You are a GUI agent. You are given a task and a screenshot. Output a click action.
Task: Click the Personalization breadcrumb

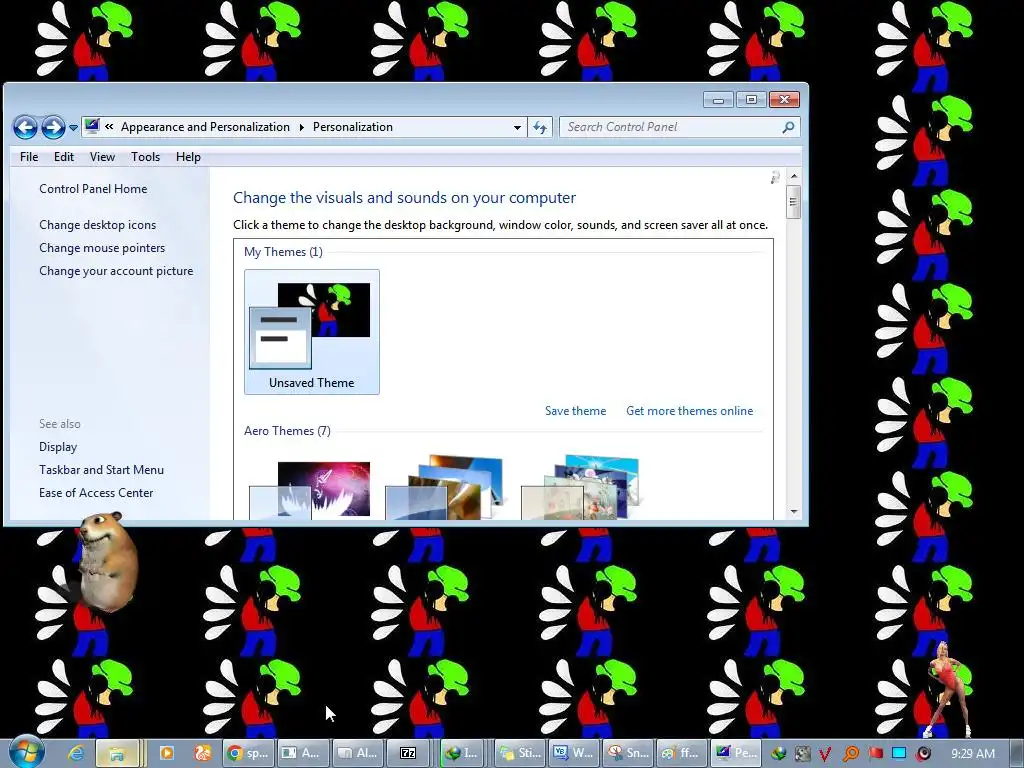[x=353, y=127]
